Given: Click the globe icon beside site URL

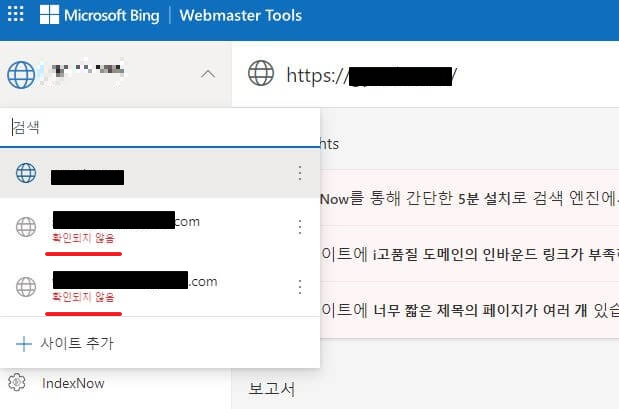Looking at the screenshot, I should click(261, 73).
